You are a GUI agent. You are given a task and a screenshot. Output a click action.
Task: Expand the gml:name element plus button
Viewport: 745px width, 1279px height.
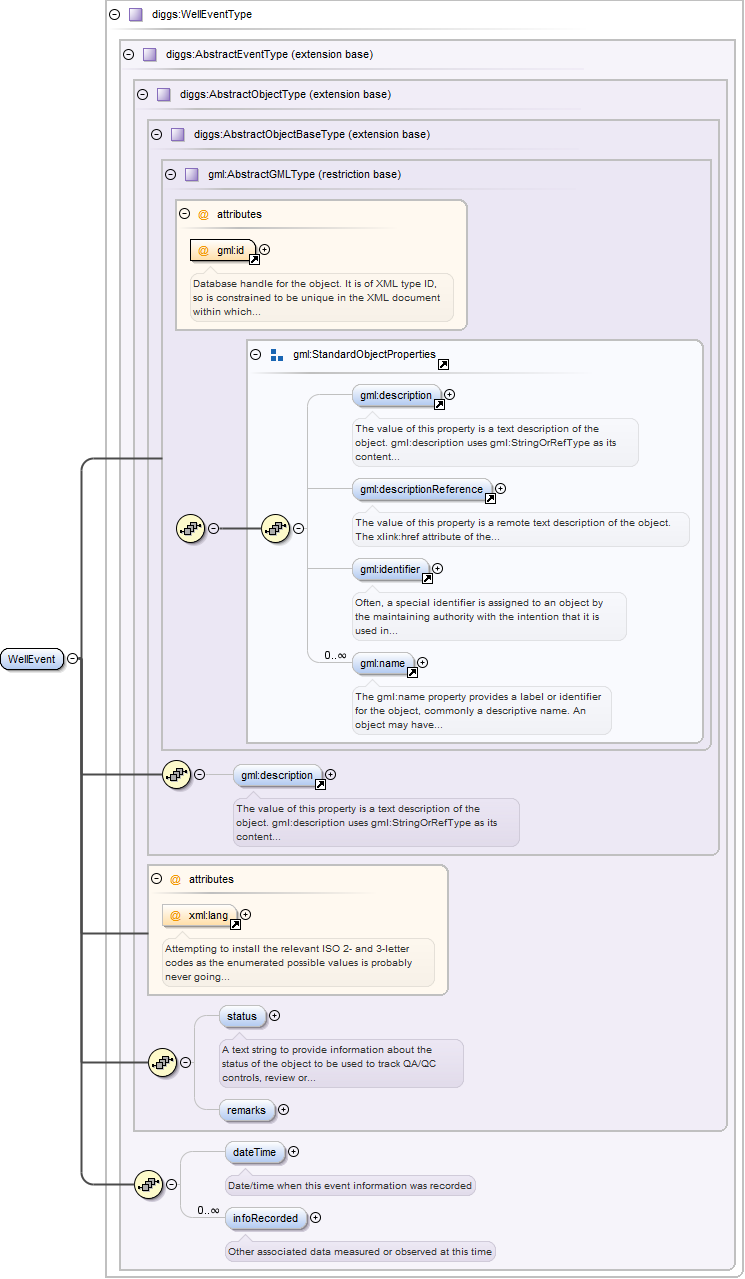point(423,662)
